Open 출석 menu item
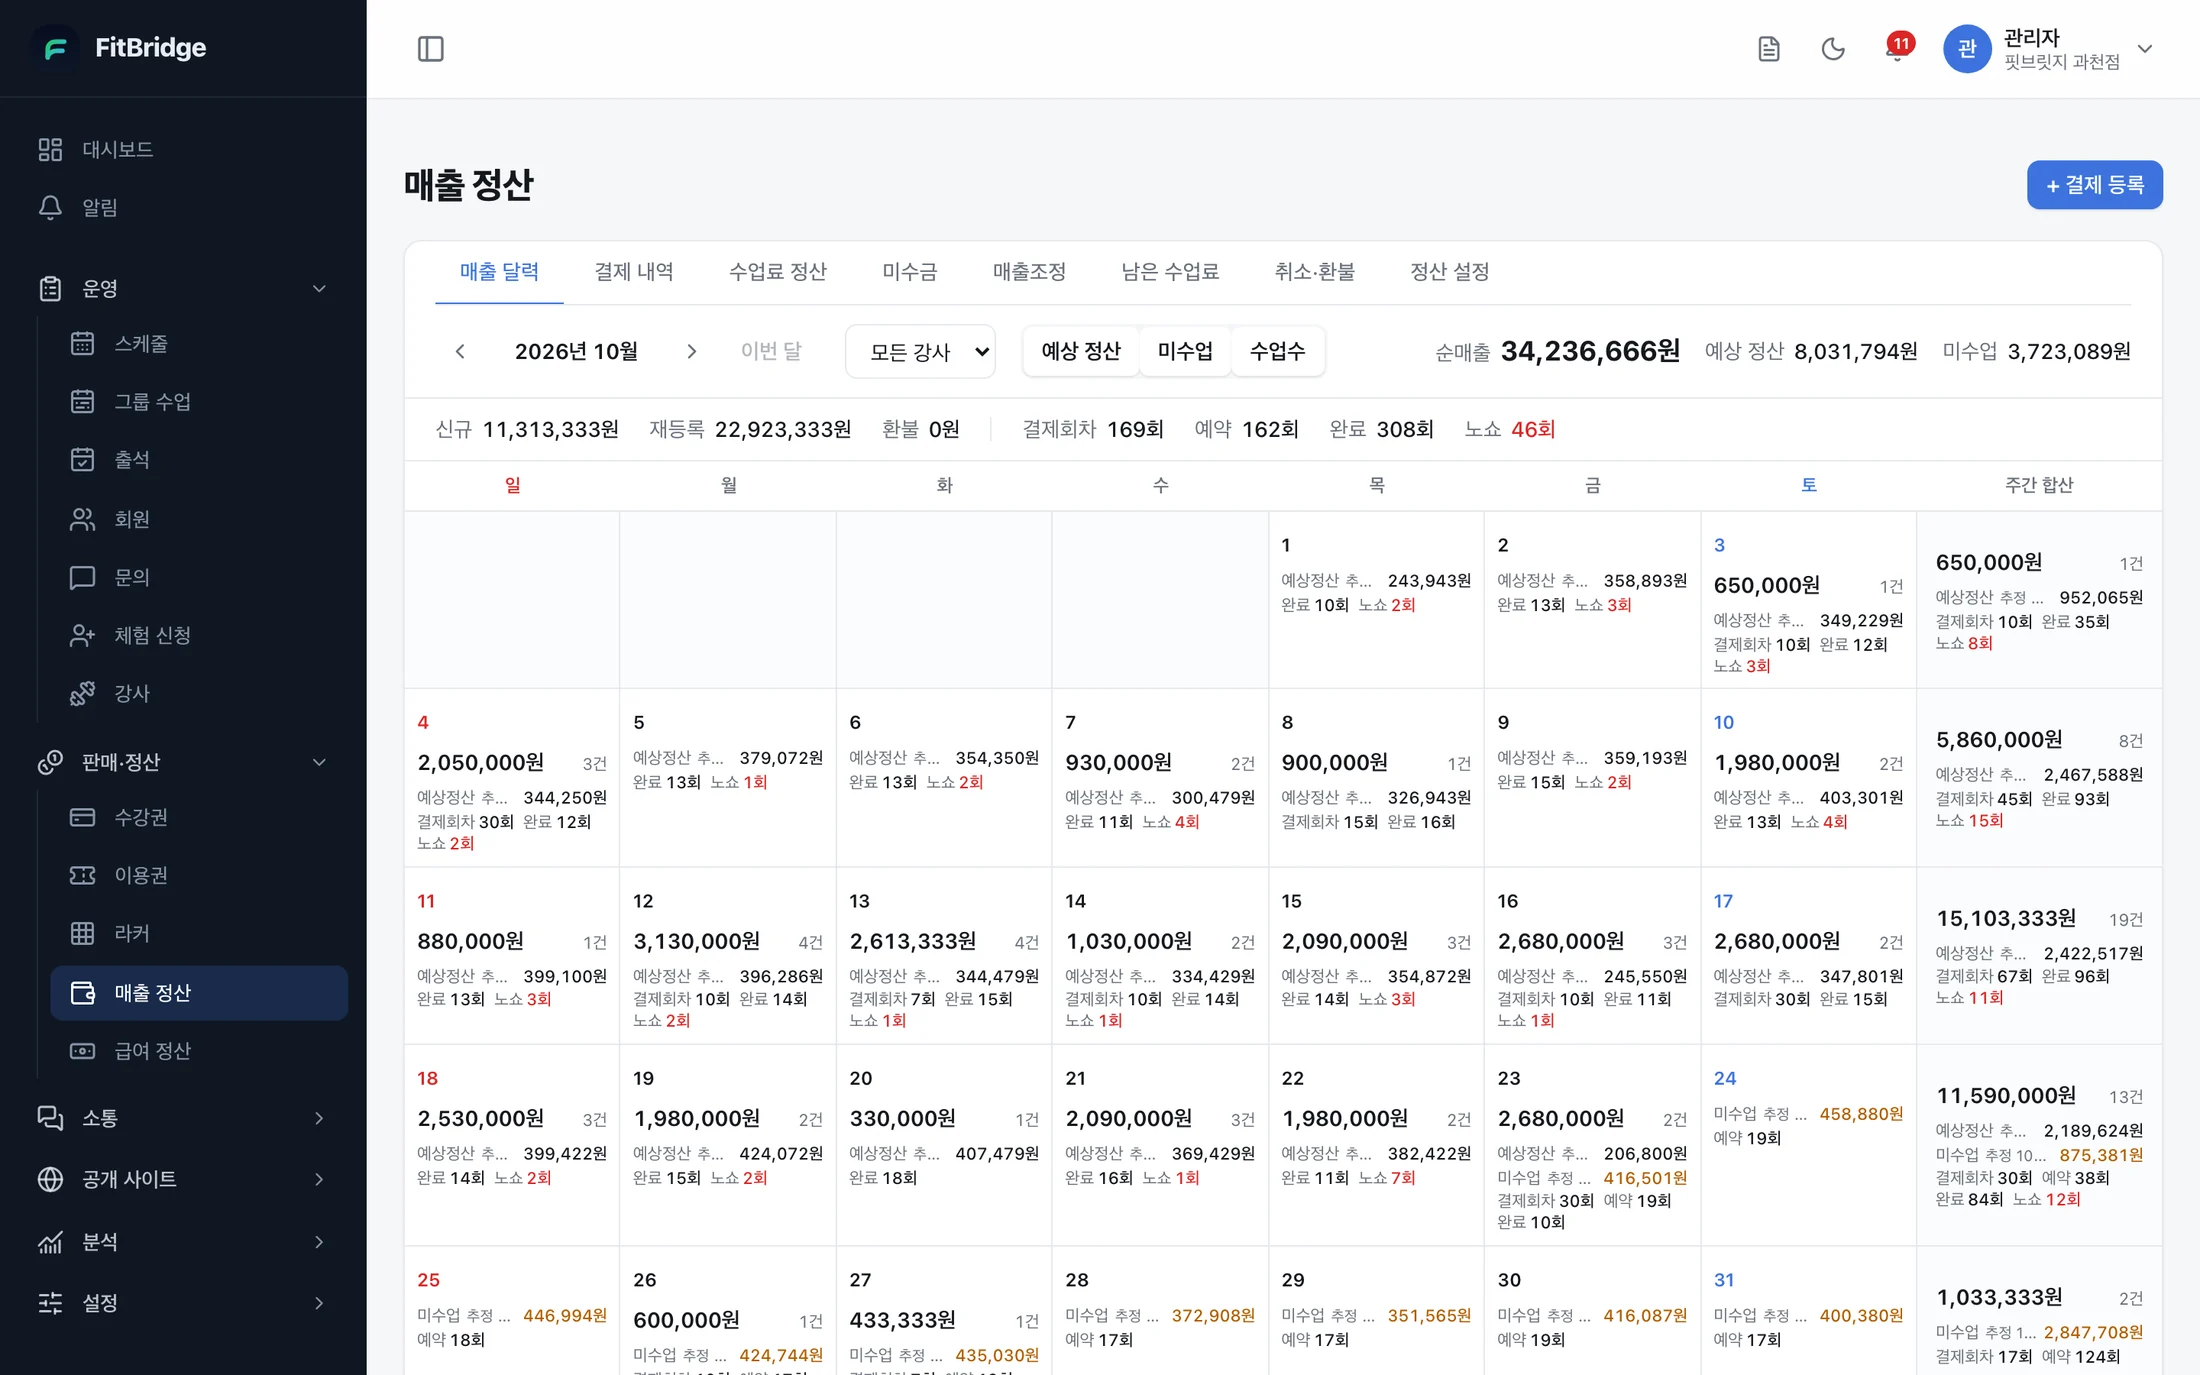The width and height of the screenshot is (2200, 1375). pos(199,459)
